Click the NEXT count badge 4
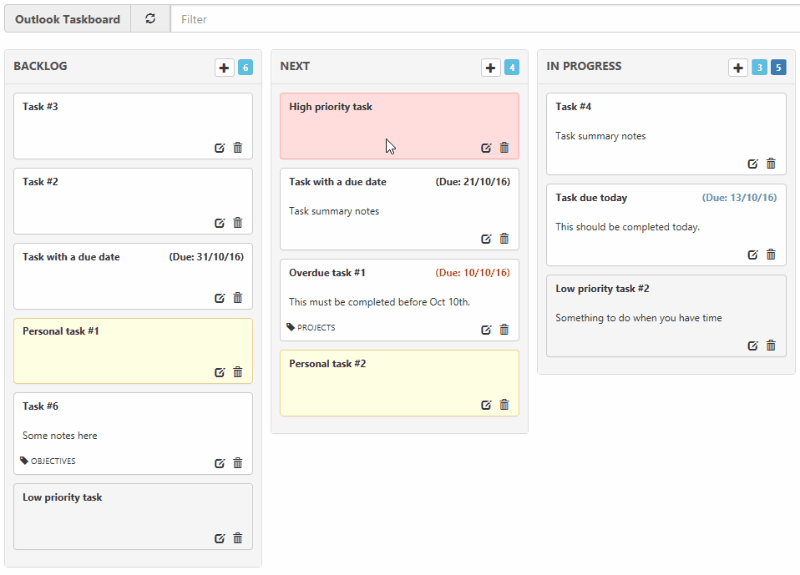 tap(512, 67)
